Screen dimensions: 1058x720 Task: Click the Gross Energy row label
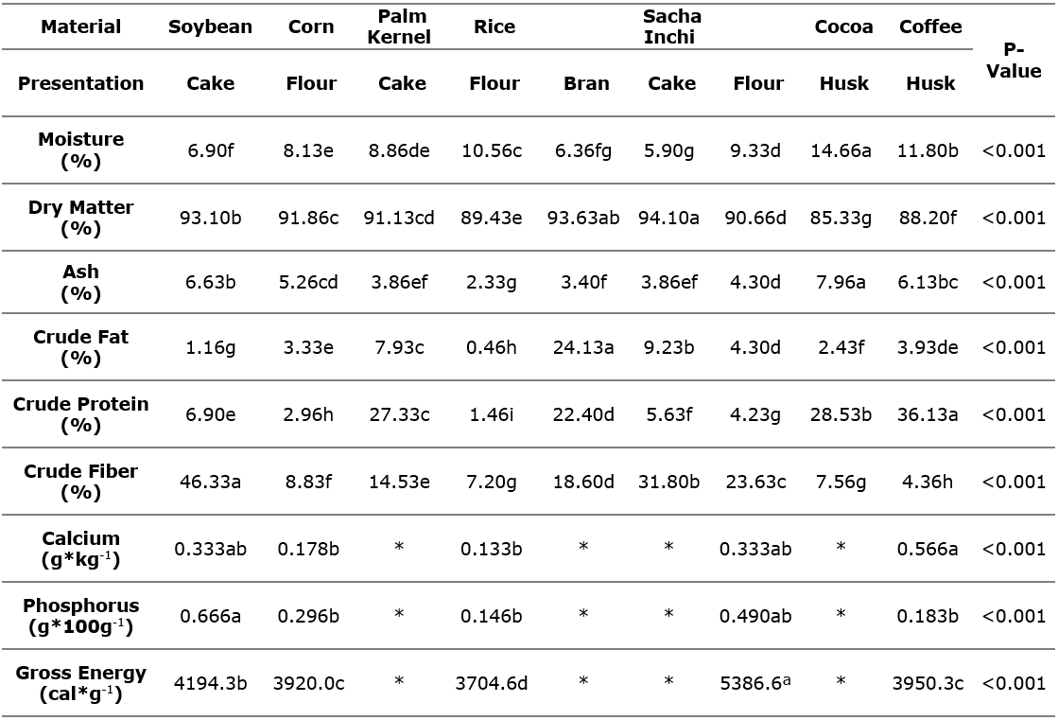pos(81,683)
